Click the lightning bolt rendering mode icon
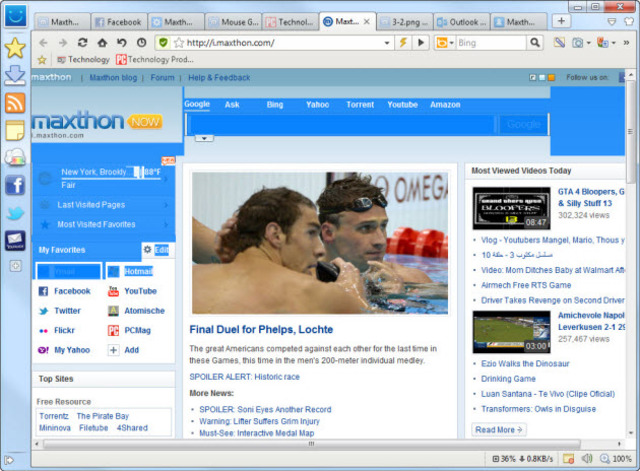The image size is (640, 471). point(403,42)
